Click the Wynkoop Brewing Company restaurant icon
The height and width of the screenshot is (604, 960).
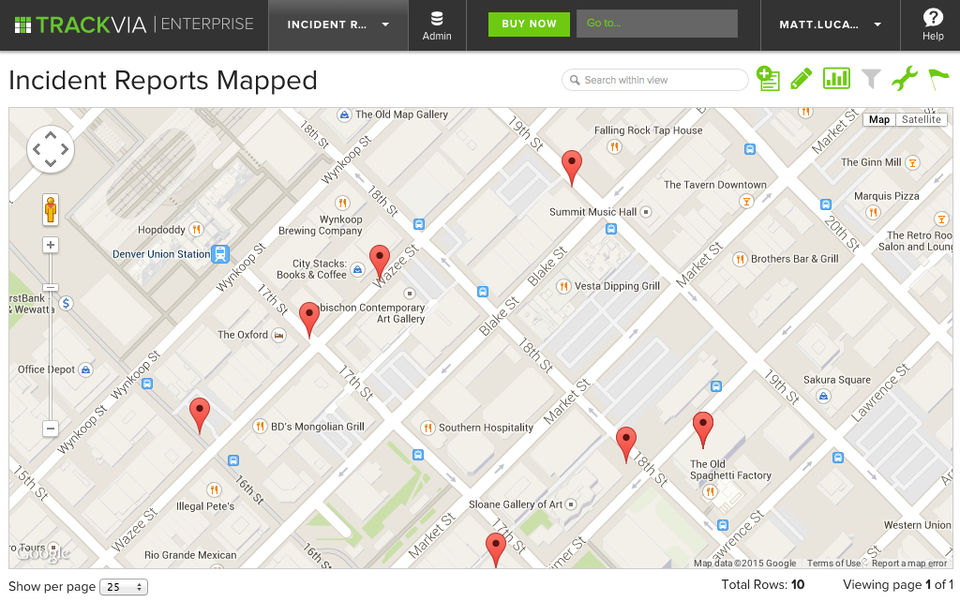342,203
